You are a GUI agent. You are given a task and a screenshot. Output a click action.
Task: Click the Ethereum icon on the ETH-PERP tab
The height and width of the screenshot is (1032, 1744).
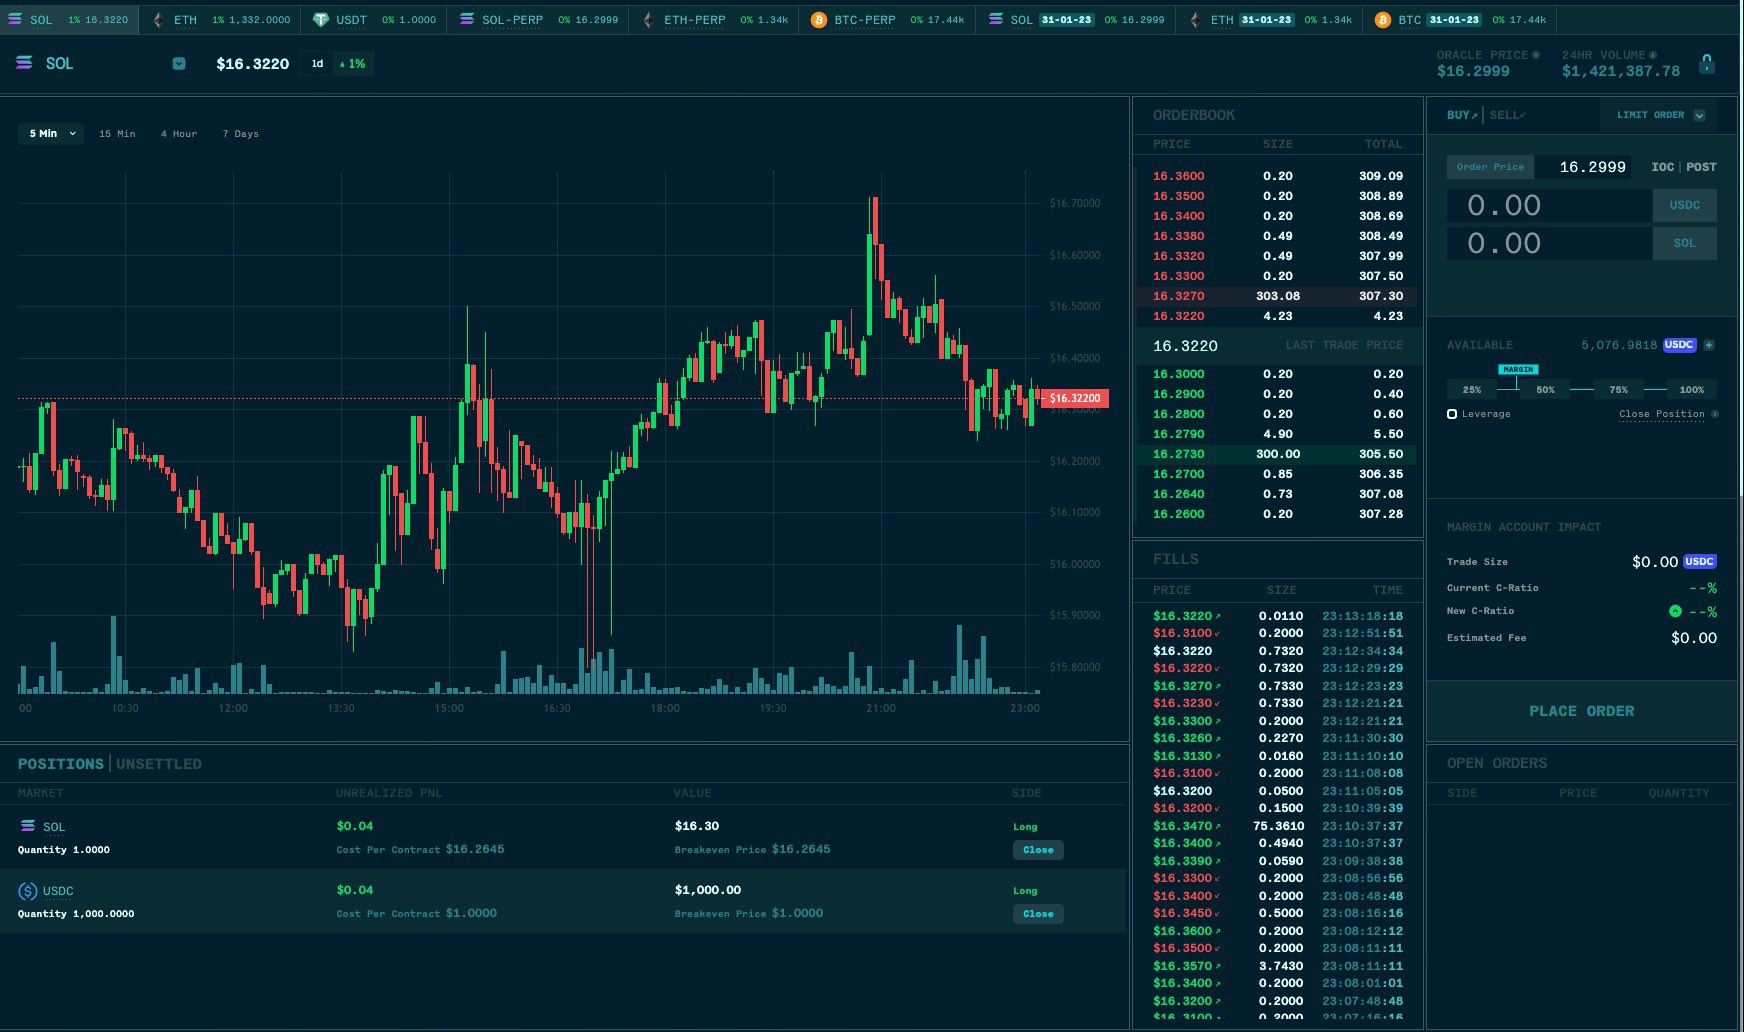650,19
